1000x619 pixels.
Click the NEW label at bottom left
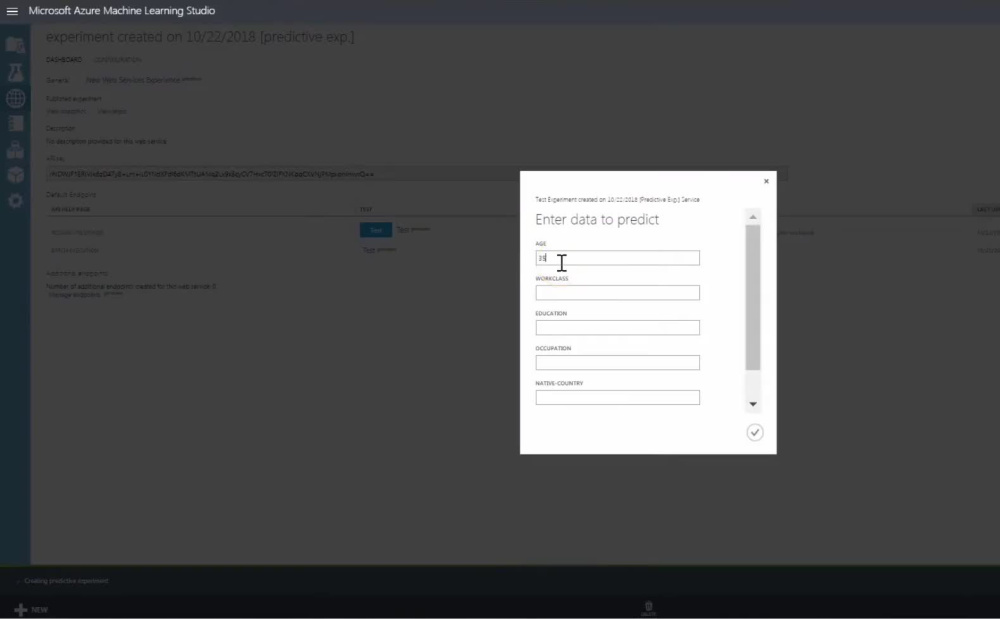click(40, 610)
